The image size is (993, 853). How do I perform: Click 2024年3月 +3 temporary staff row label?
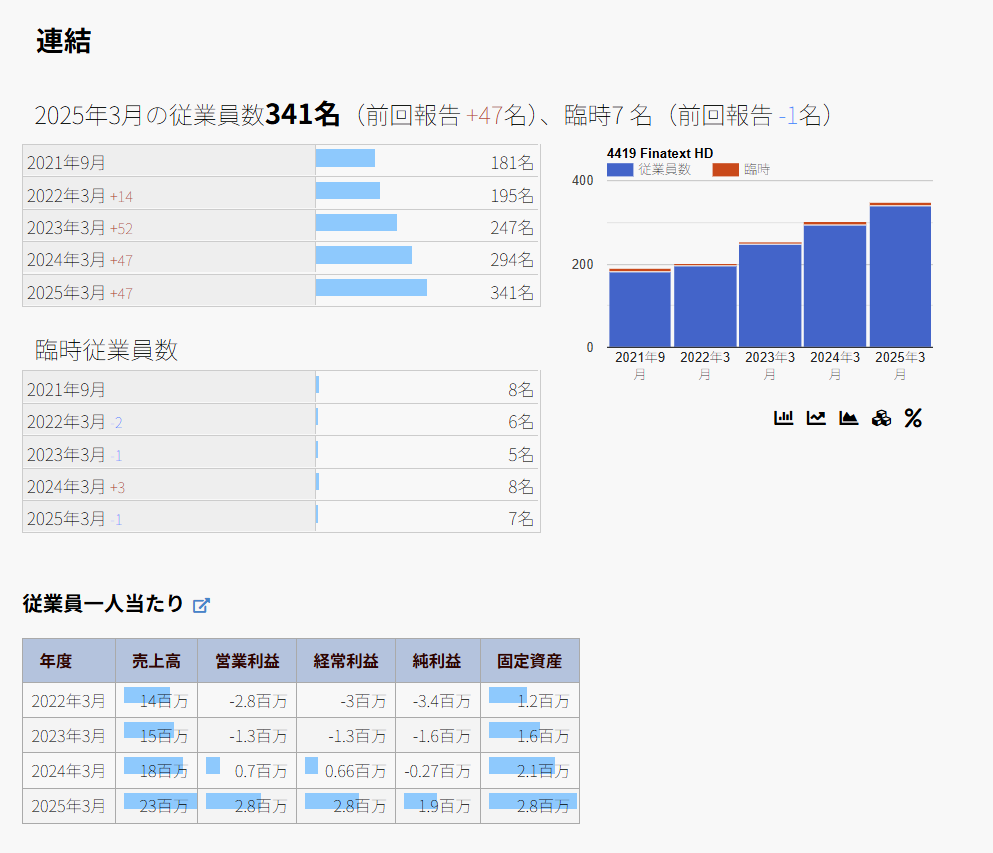[76, 486]
